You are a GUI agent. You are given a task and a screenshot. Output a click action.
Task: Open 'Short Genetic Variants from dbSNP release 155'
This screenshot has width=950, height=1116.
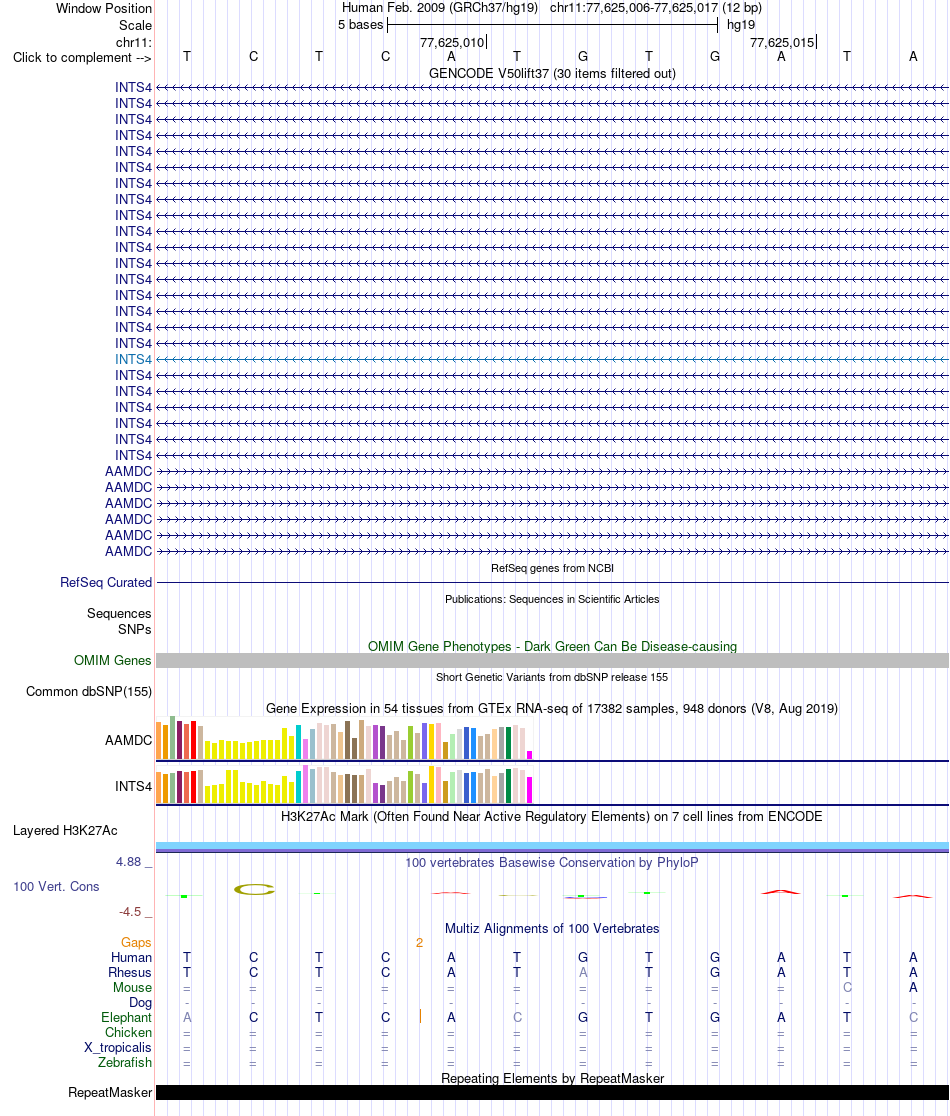click(552, 677)
